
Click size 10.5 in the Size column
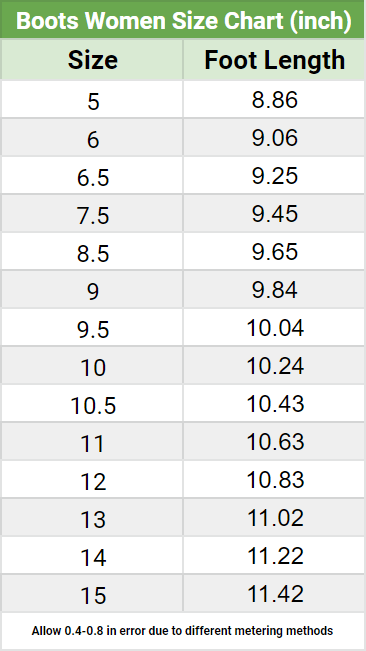(92, 404)
